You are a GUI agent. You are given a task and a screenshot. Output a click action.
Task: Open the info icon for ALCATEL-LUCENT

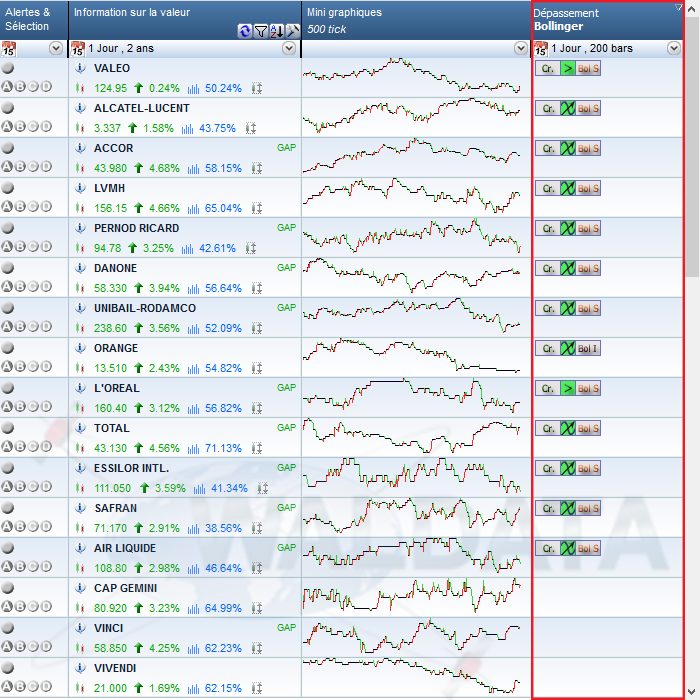80,108
